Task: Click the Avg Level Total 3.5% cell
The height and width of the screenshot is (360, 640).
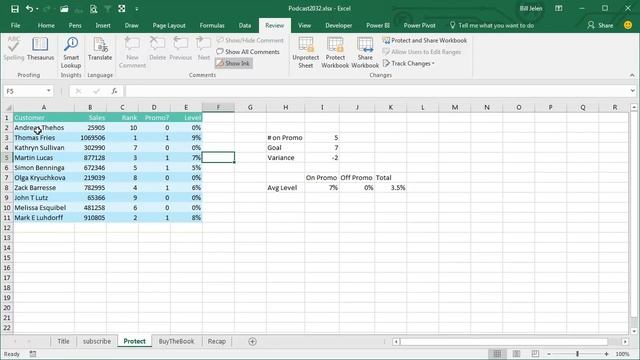Action: point(390,188)
